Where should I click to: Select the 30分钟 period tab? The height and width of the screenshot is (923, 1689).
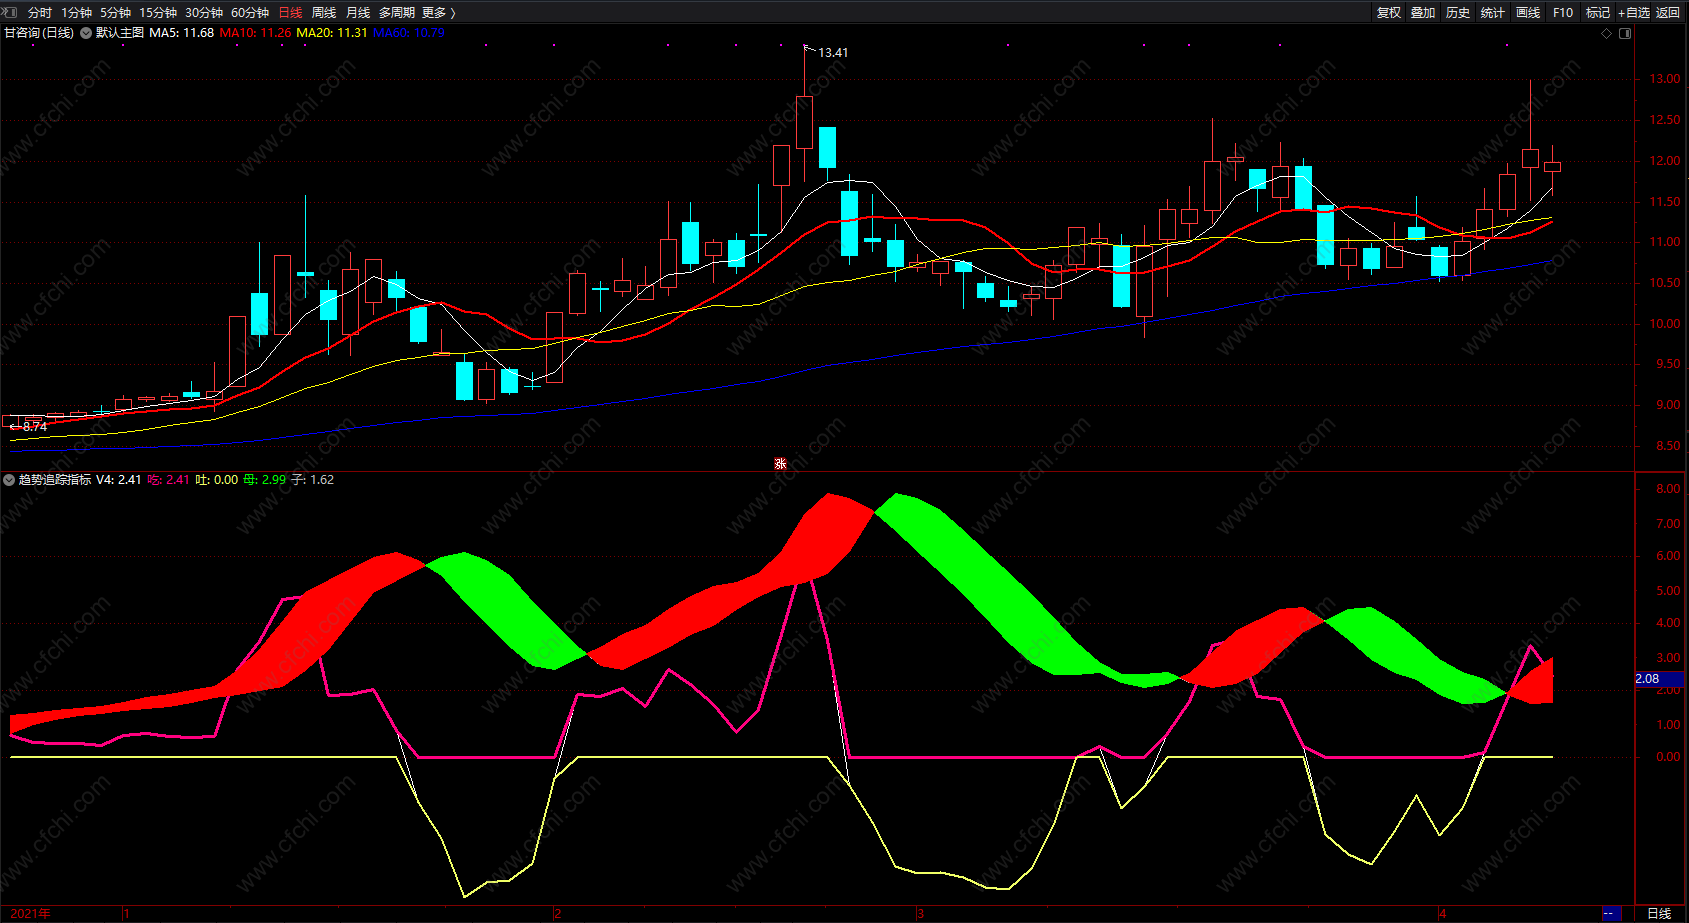204,13
